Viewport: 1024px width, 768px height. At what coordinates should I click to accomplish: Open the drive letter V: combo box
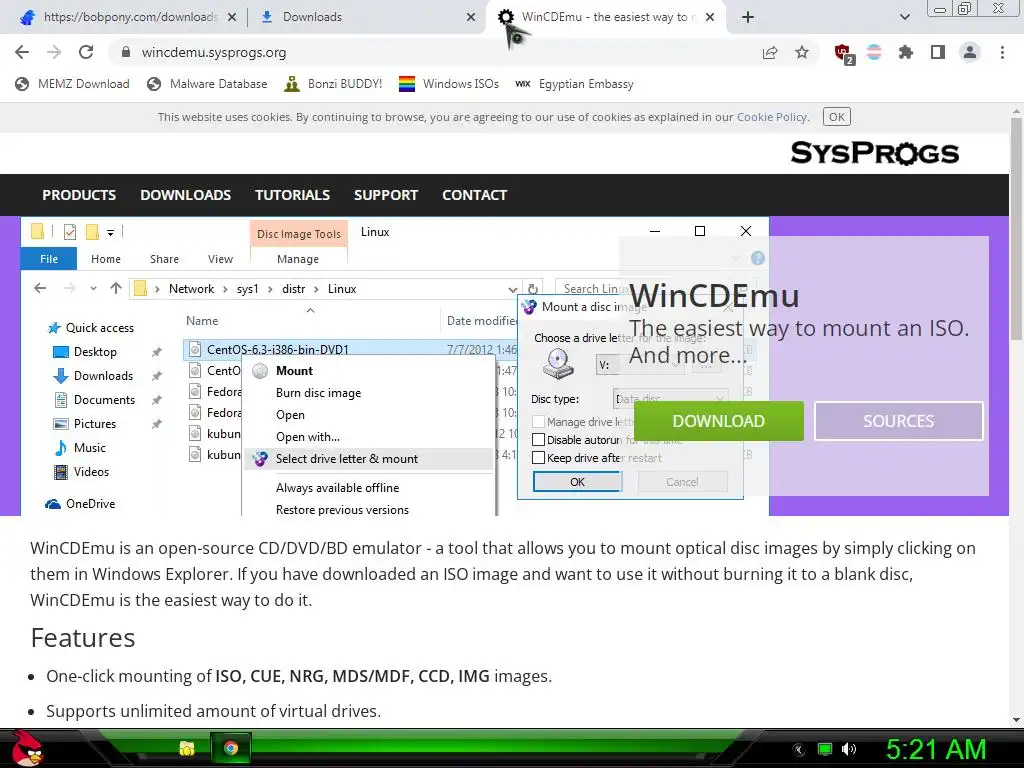[x=639, y=364]
